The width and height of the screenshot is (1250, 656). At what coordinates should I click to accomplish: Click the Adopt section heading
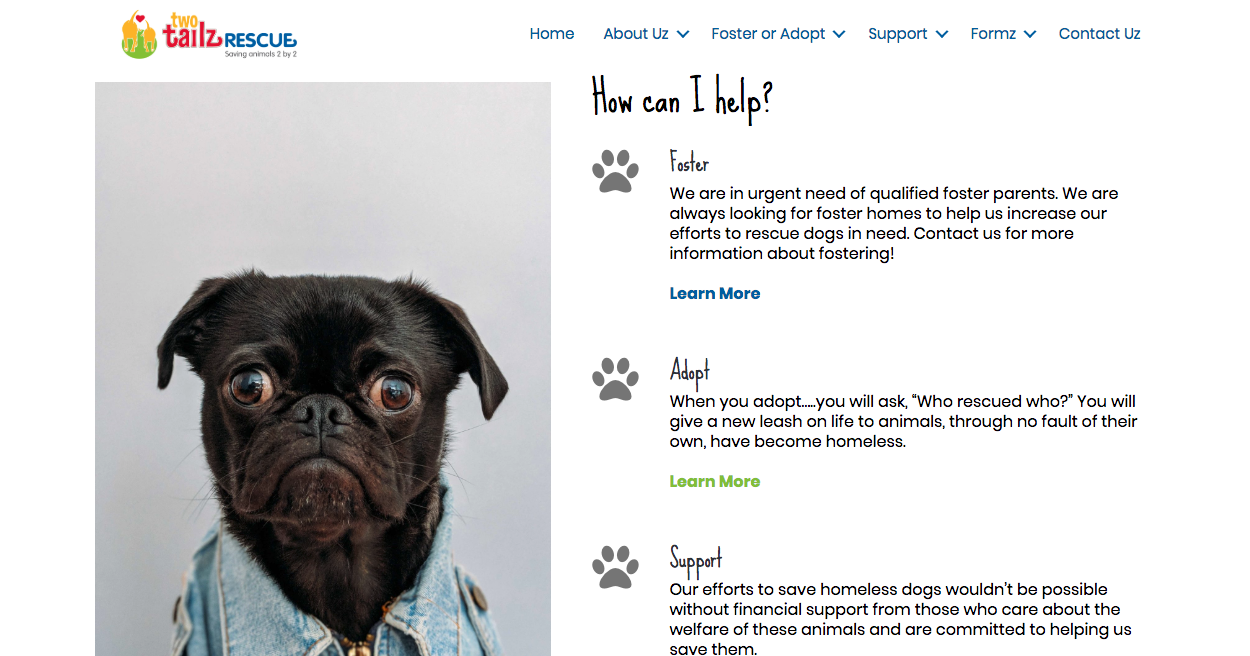click(690, 371)
